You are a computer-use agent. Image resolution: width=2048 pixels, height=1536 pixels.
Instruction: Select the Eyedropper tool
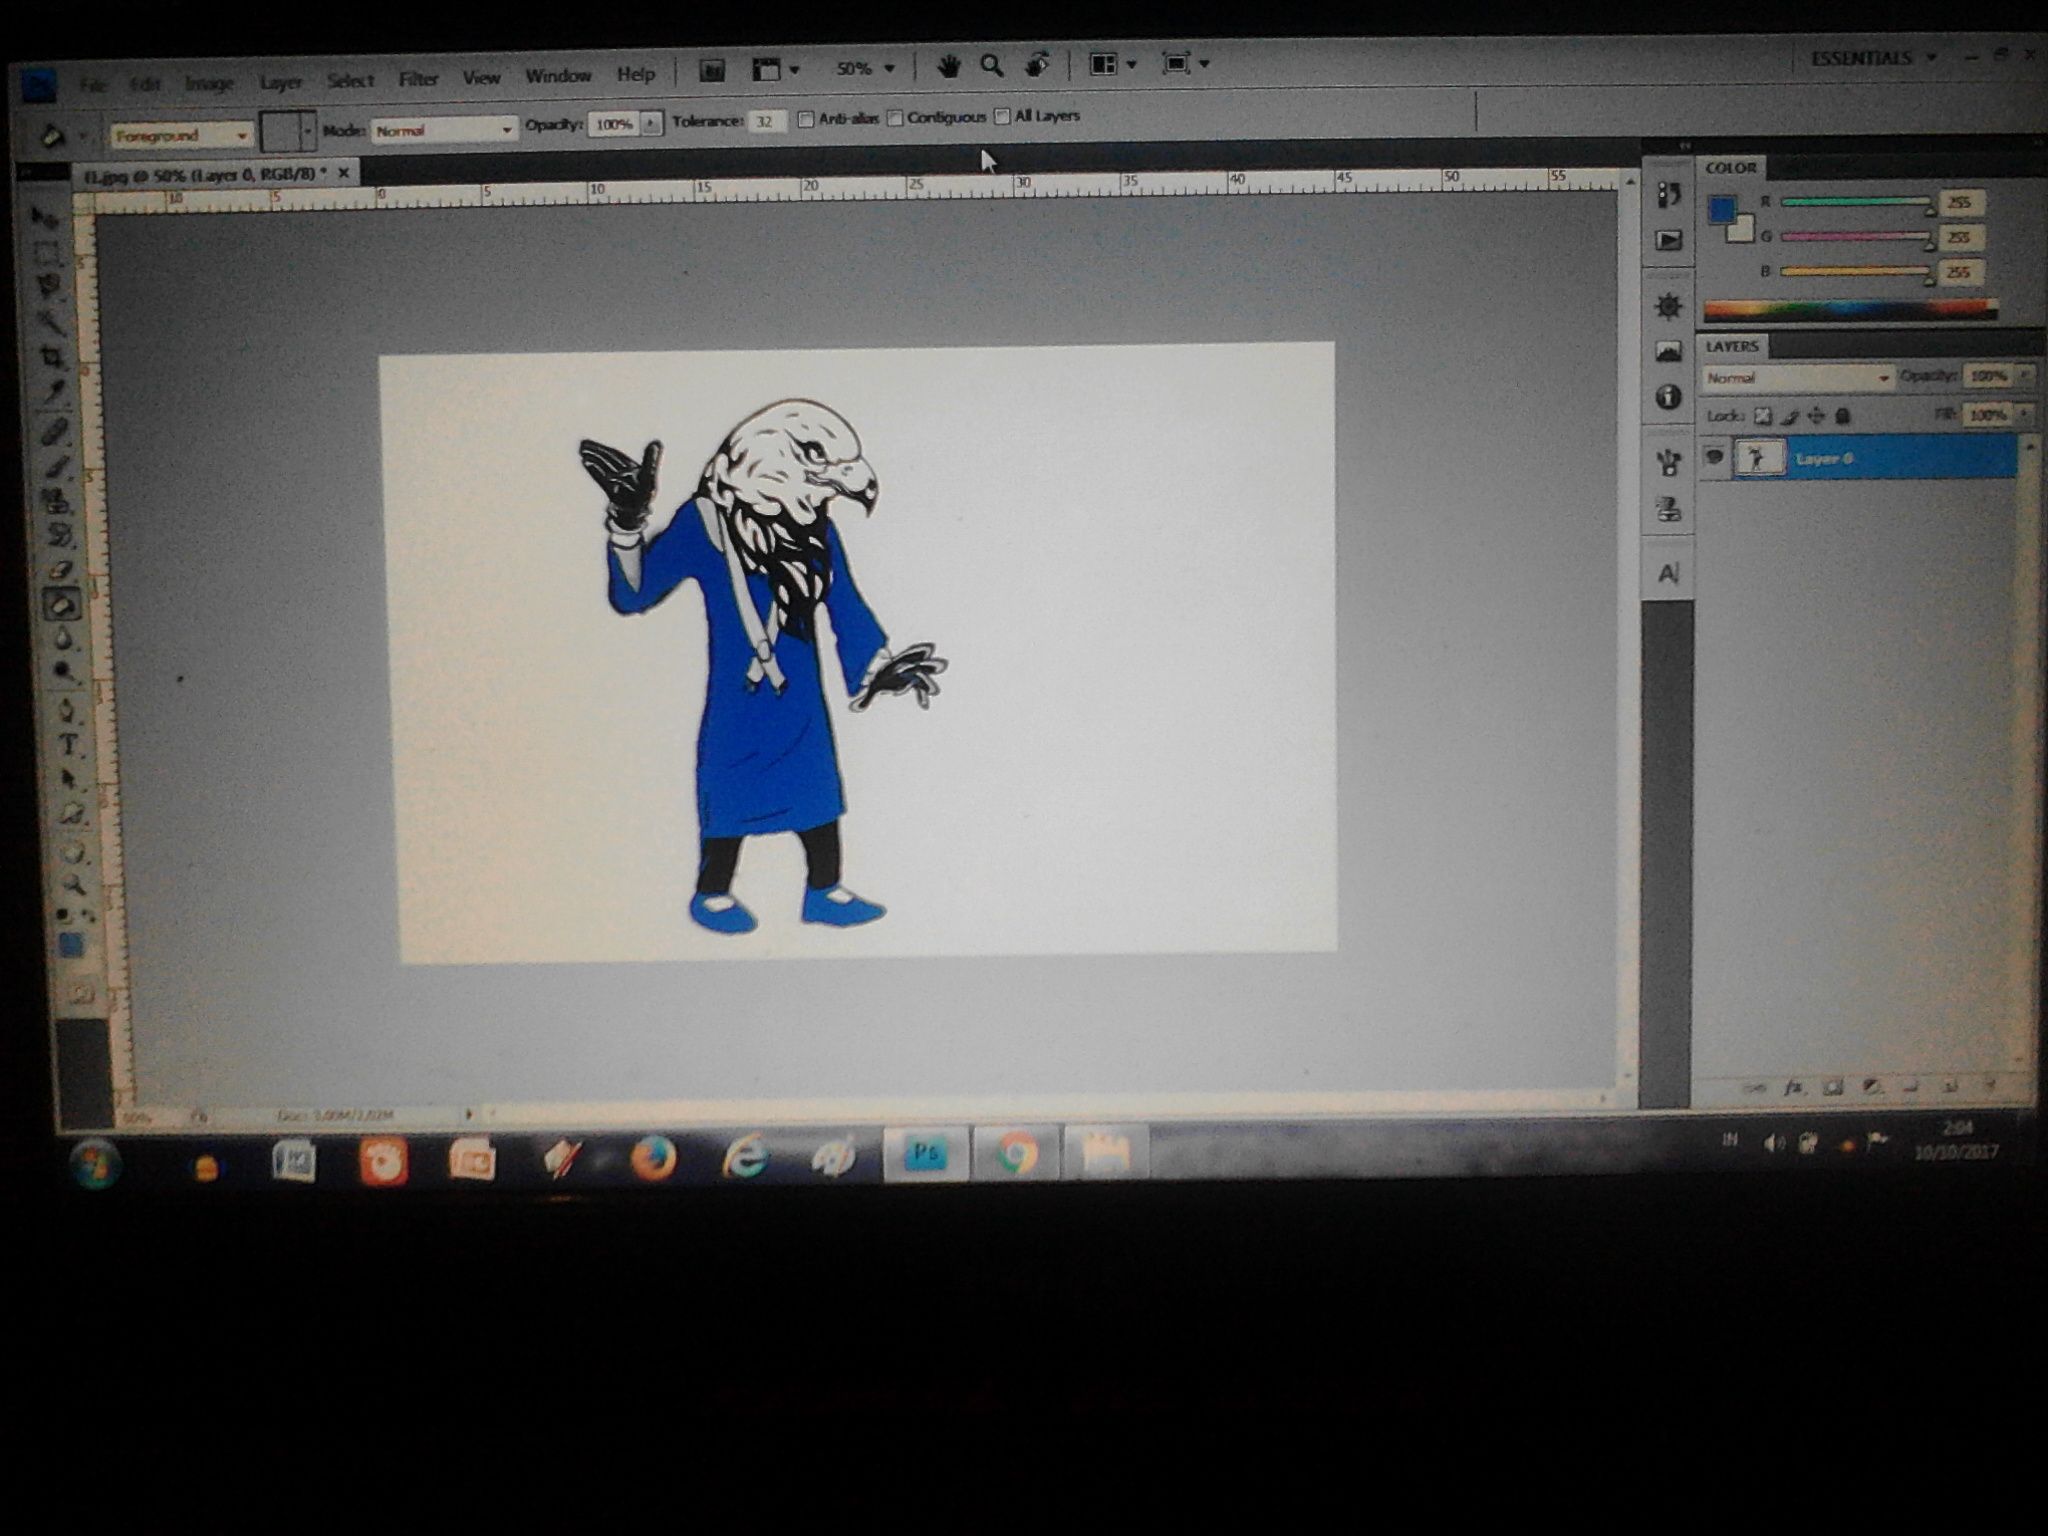(x=54, y=392)
